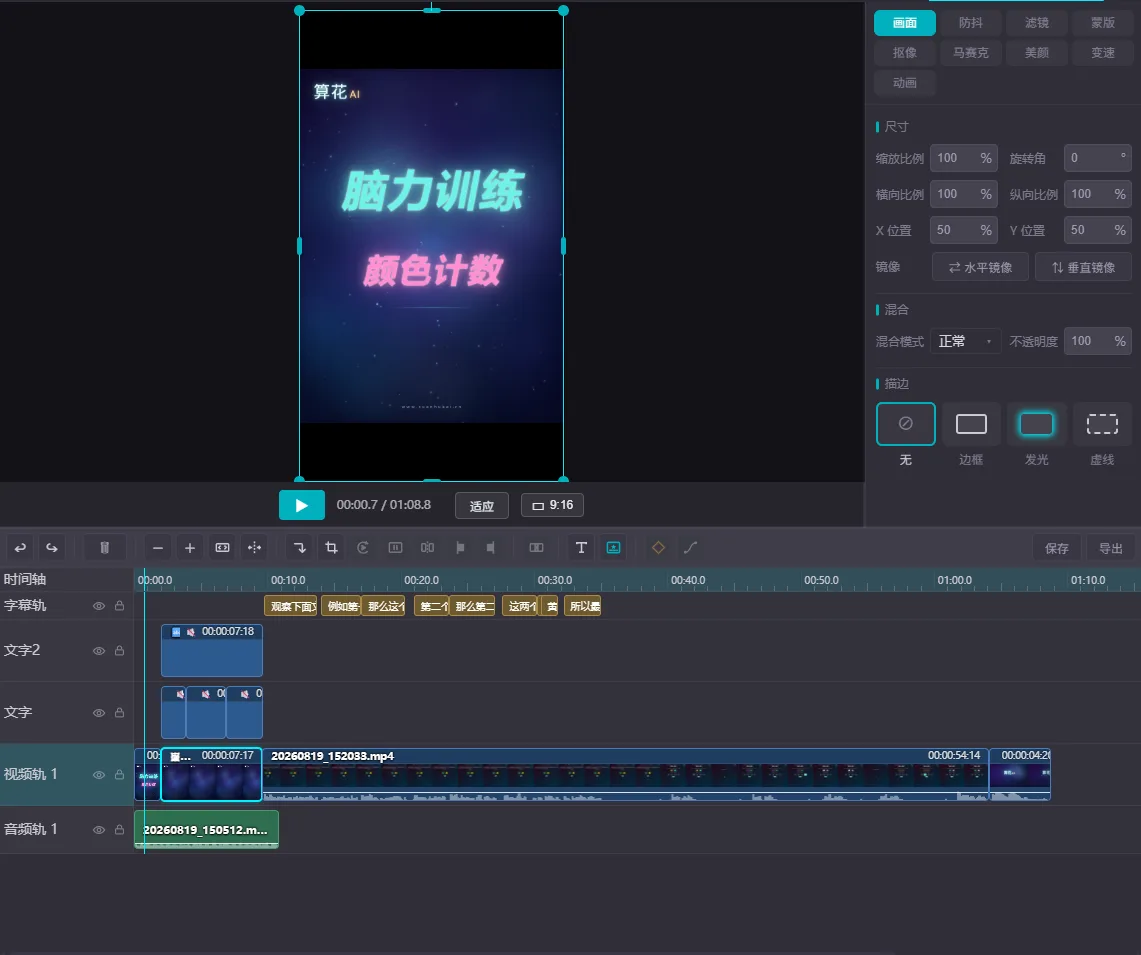This screenshot has height=955, width=1141.
Task: Select the 虚线 dashed stroke style
Action: click(1102, 424)
